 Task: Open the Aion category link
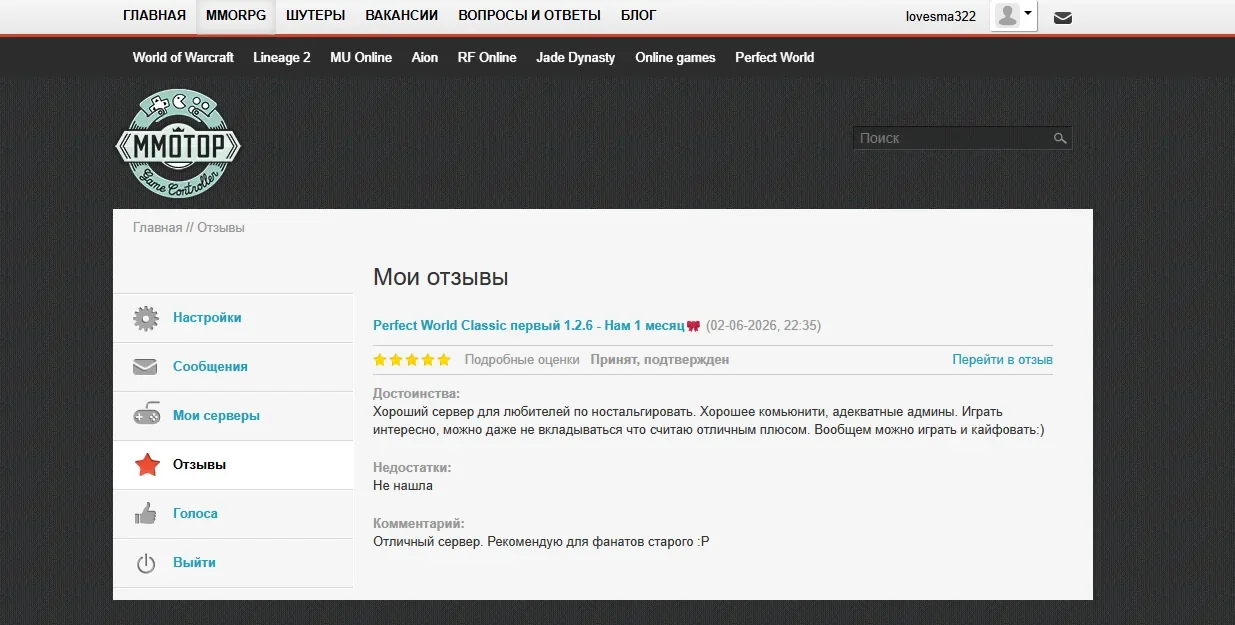point(425,57)
